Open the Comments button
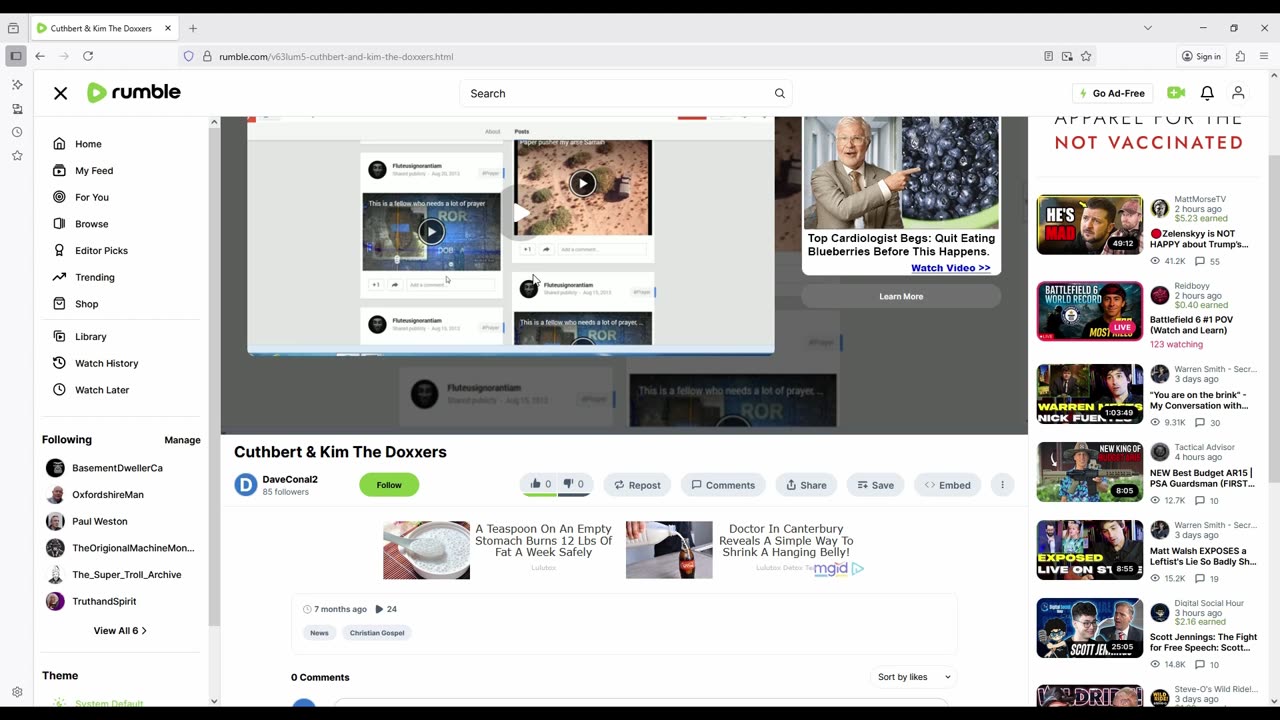Image resolution: width=1280 pixels, height=720 pixels. (x=723, y=485)
